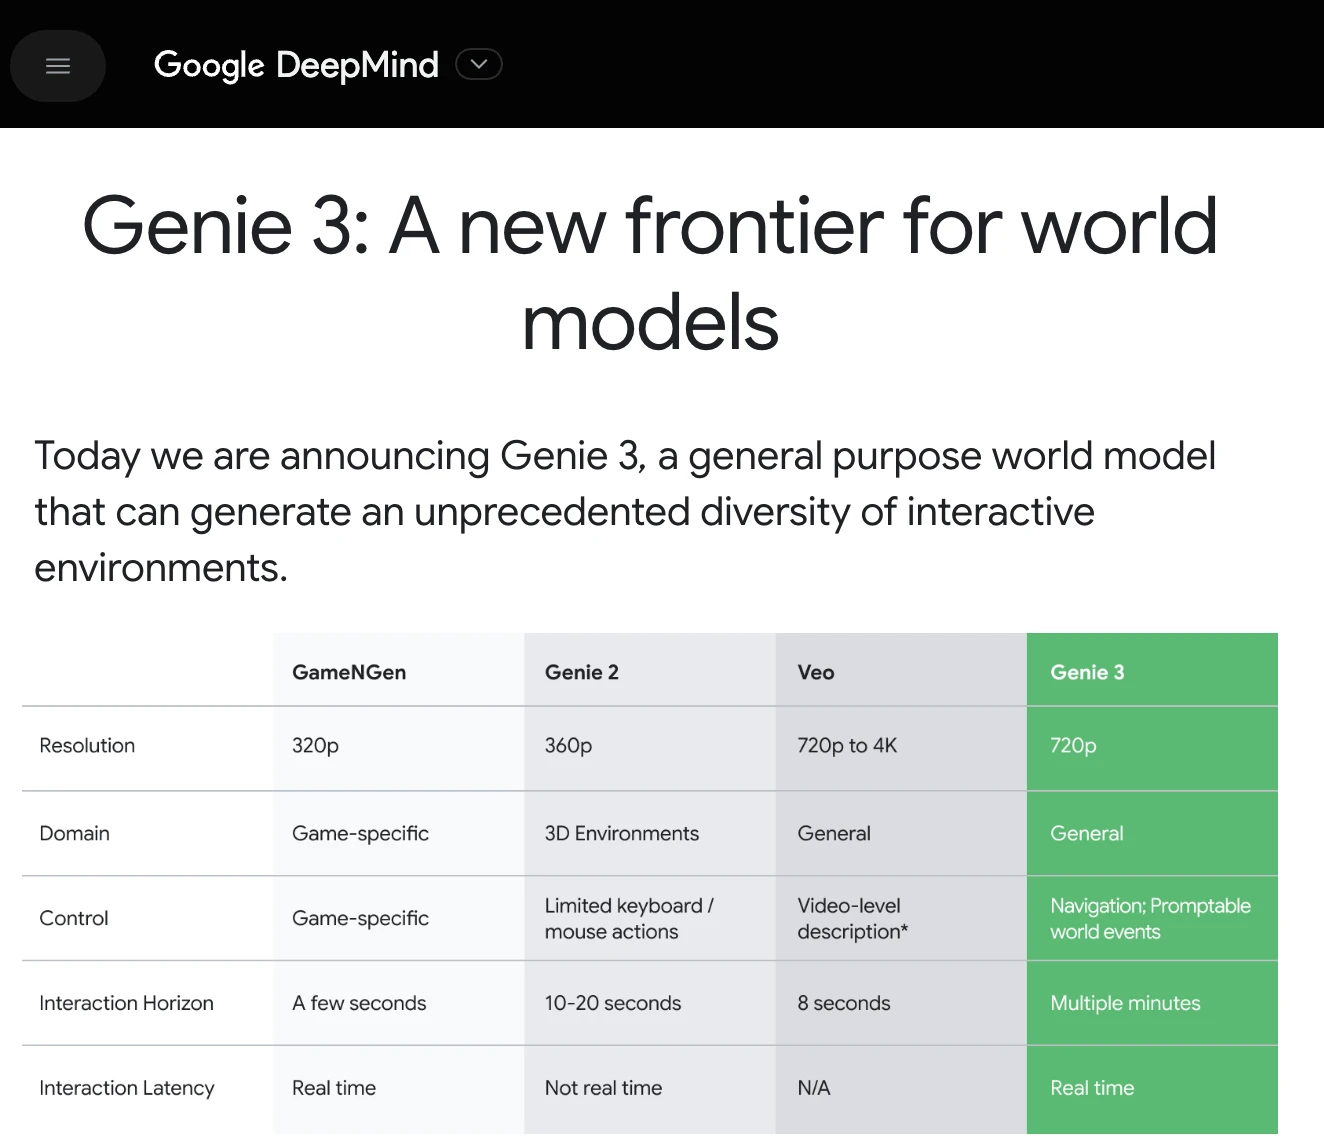Select the GameNGen column header
The width and height of the screenshot is (1324, 1148).
click(349, 672)
